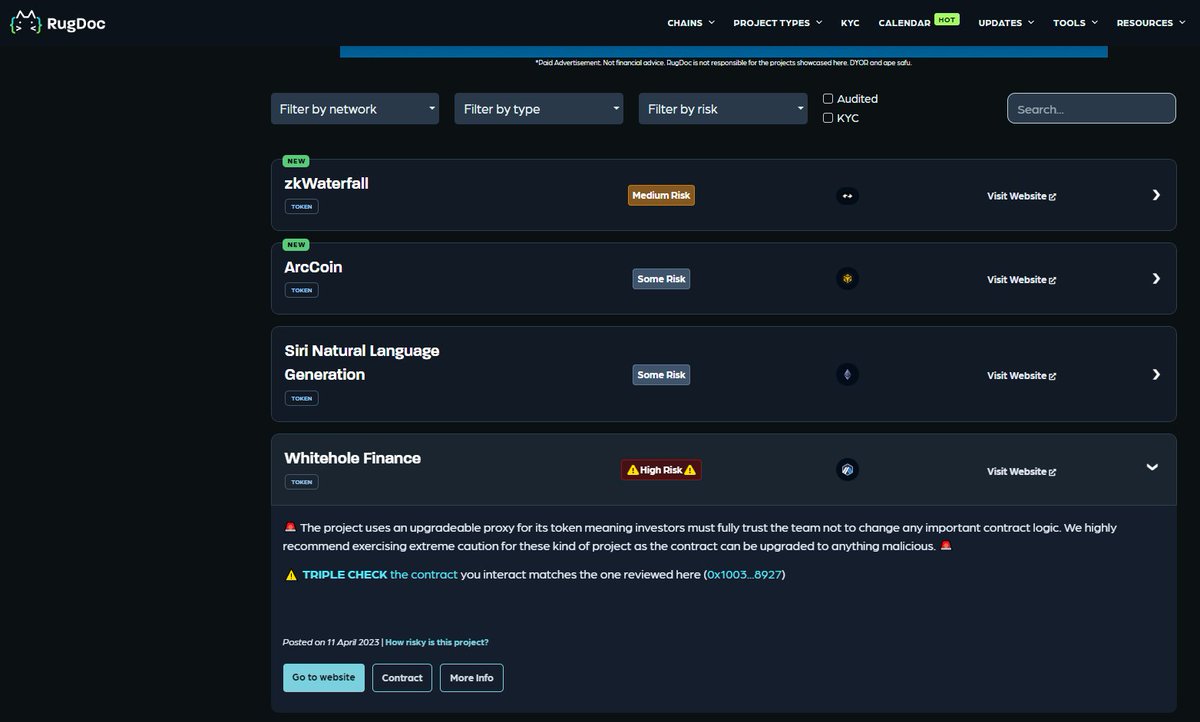This screenshot has height=722, width=1200.
Task: Click the Go to website button
Action: (323, 677)
